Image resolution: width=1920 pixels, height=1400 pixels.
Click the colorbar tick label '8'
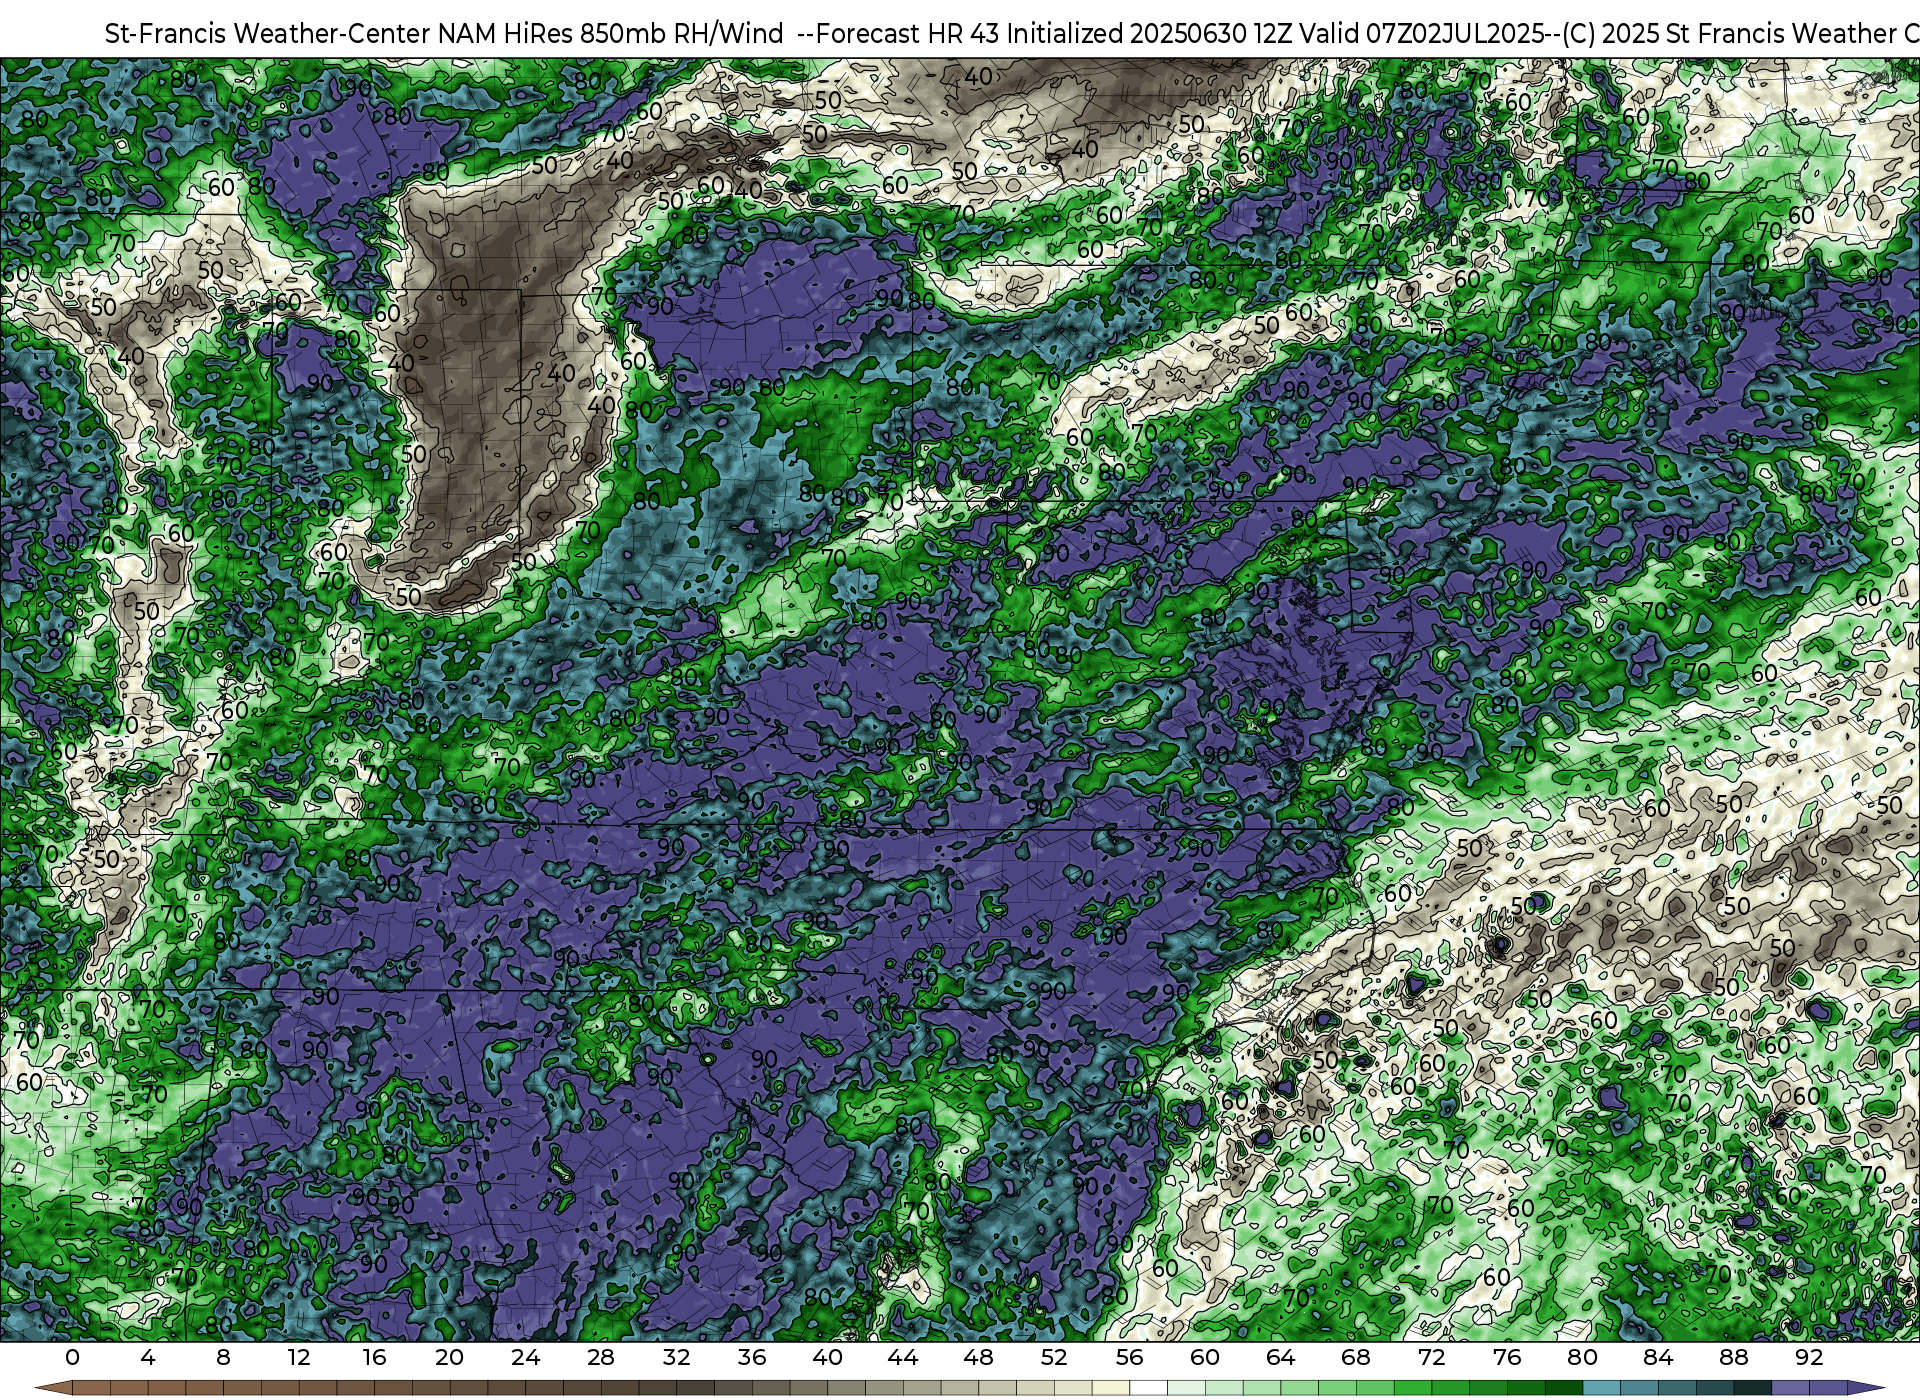point(223,1357)
